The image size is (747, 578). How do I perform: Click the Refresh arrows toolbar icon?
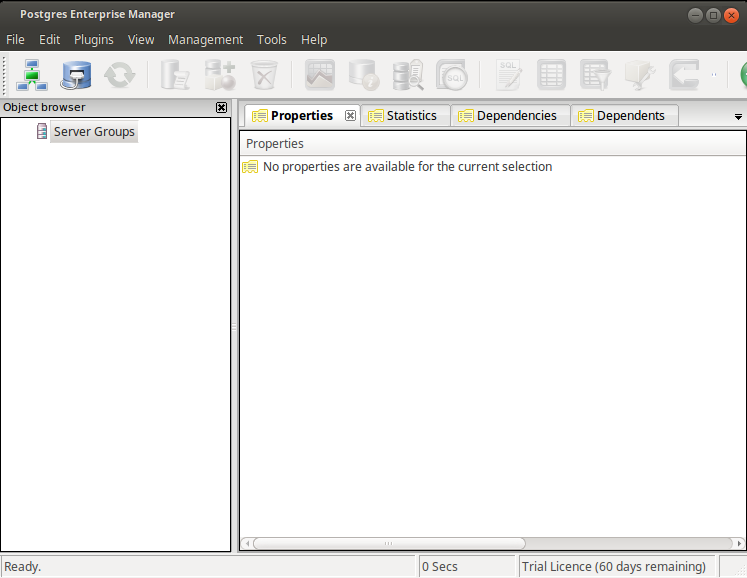[x=120, y=75]
